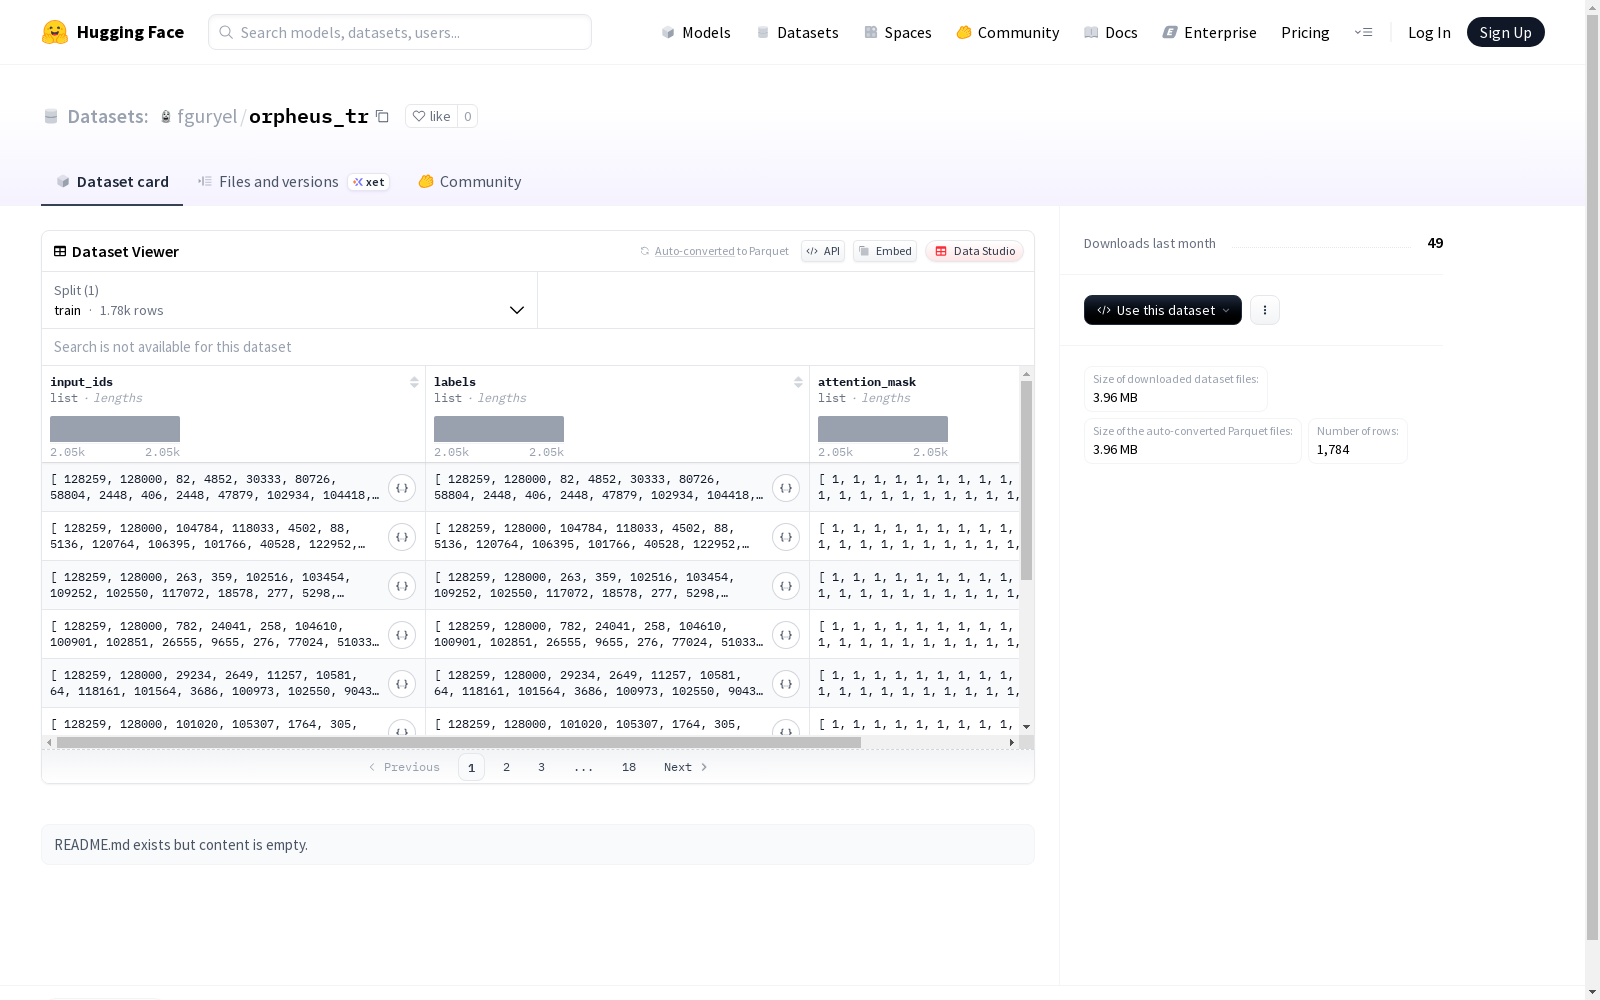Expand first row labels cell starting 128259, 128000, 82

click(786, 488)
